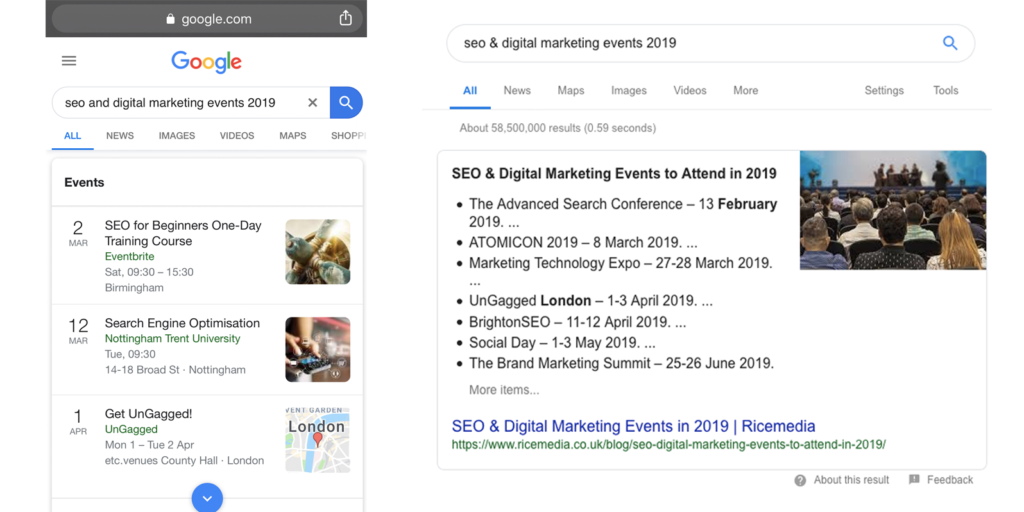Open the More menu in desktop tabs
The image size is (1024, 512).
pyautogui.click(x=746, y=91)
